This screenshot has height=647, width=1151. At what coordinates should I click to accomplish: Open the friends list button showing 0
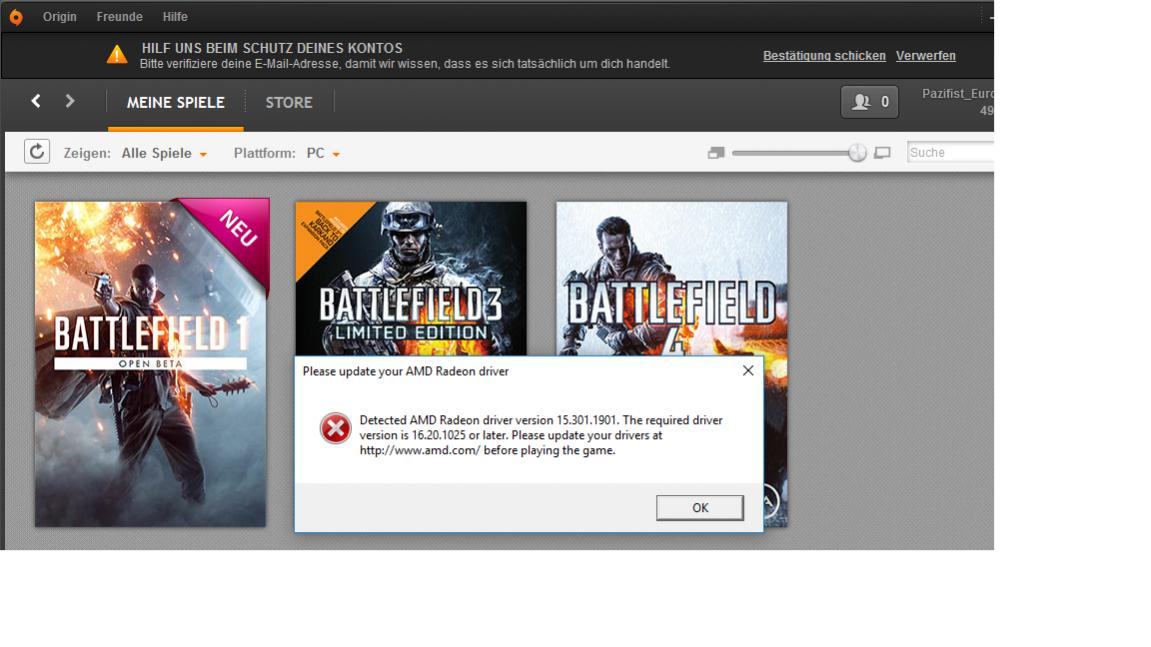(869, 102)
